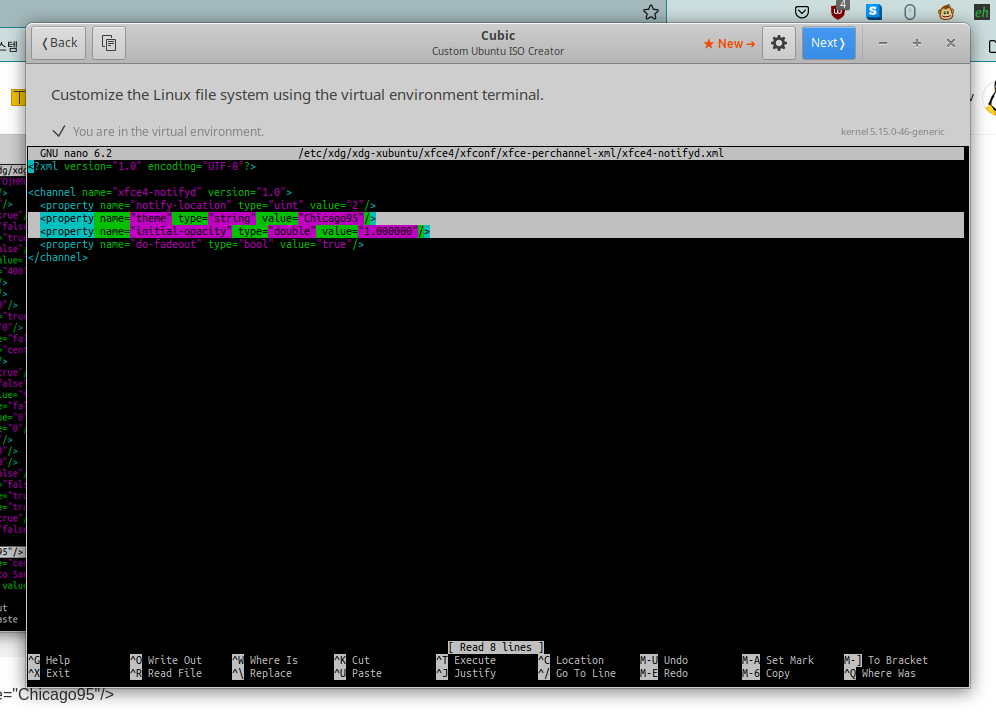The height and width of the screenshot is (717, 996).
Task: Click the xml version declaration line
Action: [142, 166]
